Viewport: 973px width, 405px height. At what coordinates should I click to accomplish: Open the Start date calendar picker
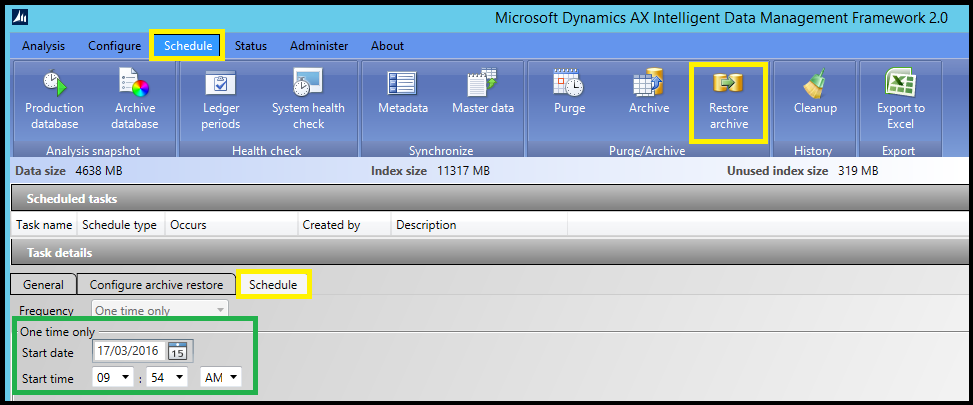[178, 351]
